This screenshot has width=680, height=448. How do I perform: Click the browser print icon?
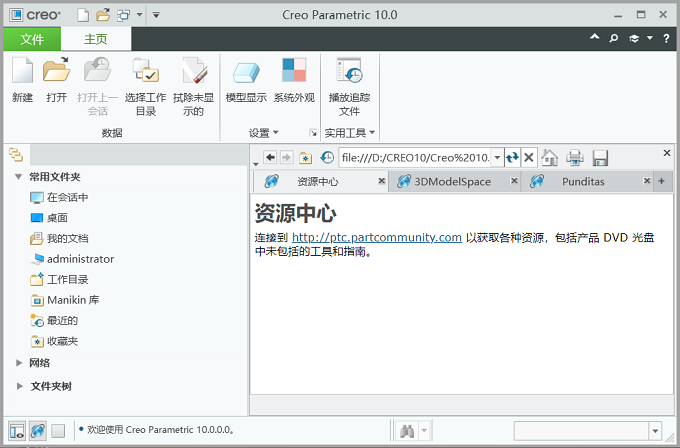coord(575,158)
